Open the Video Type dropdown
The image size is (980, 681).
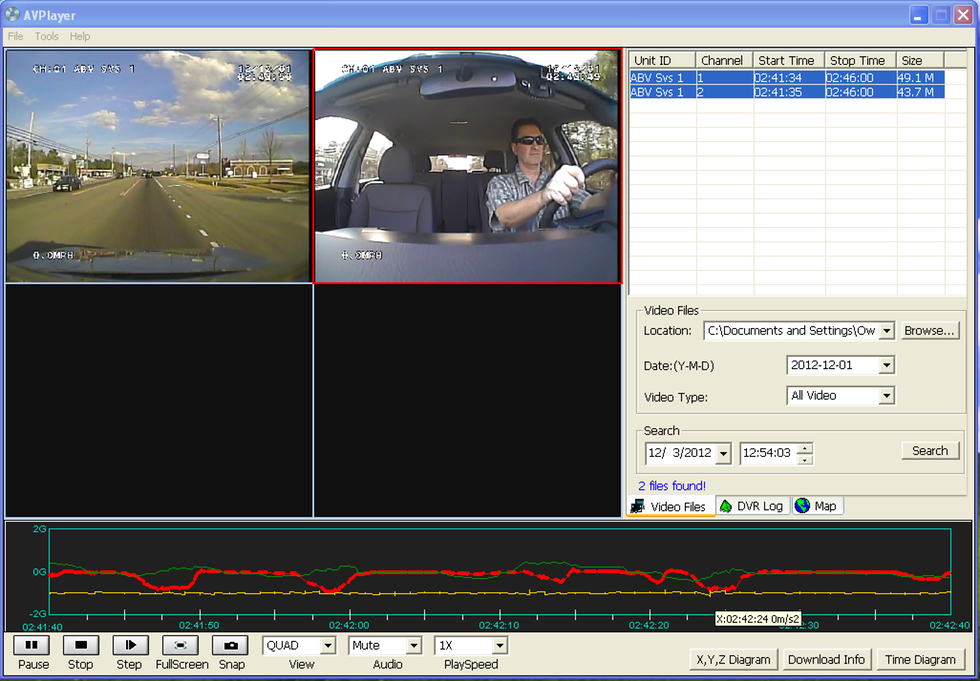[x=885, y=396]
